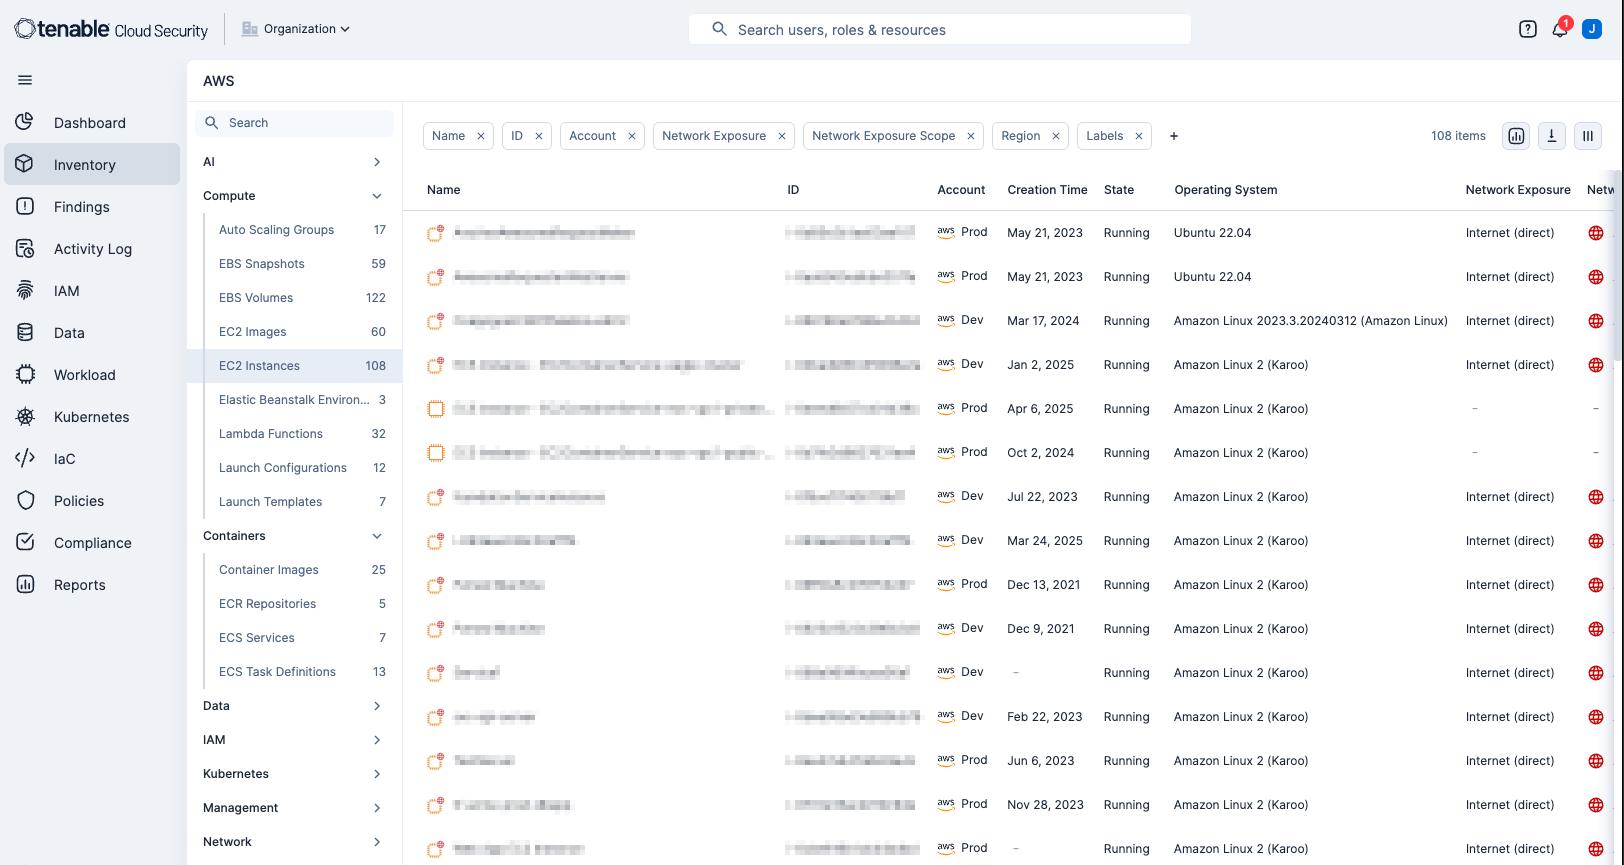Open the help question mark icon
The height and width of the screenshot is (865, 1624).
coord(1527,30)
